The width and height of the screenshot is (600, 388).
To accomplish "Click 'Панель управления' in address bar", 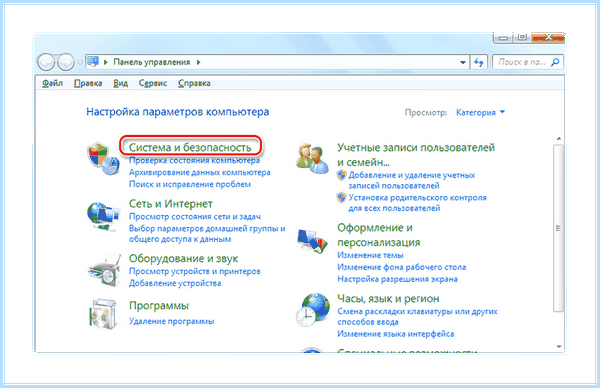I will click(x=152, y=62).
